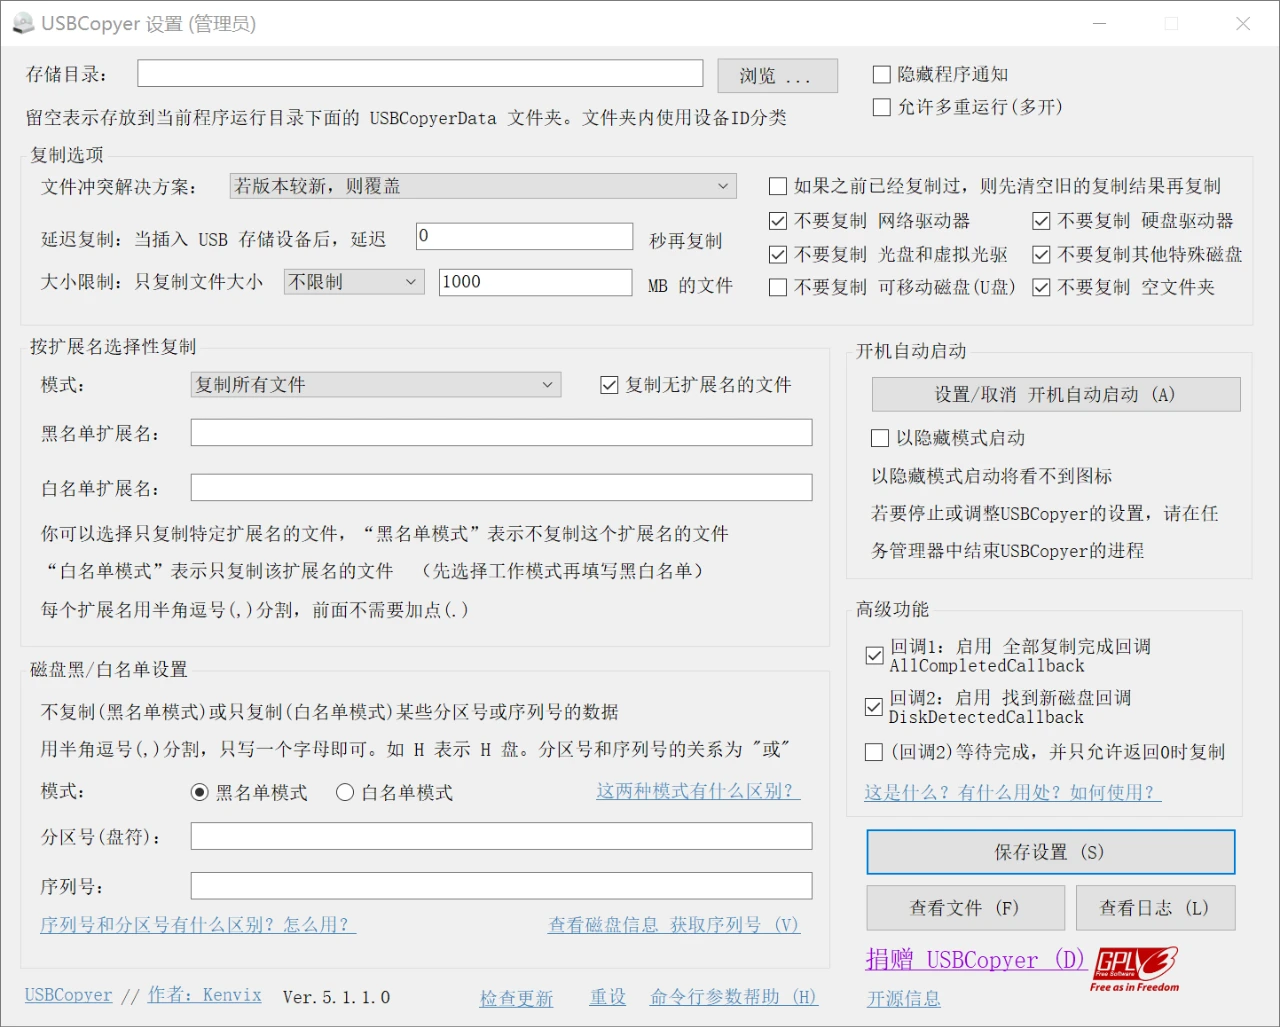The image size is (1280, 1027).
Task: Click 保存设置 (S) button
Action: [1050, 852]
